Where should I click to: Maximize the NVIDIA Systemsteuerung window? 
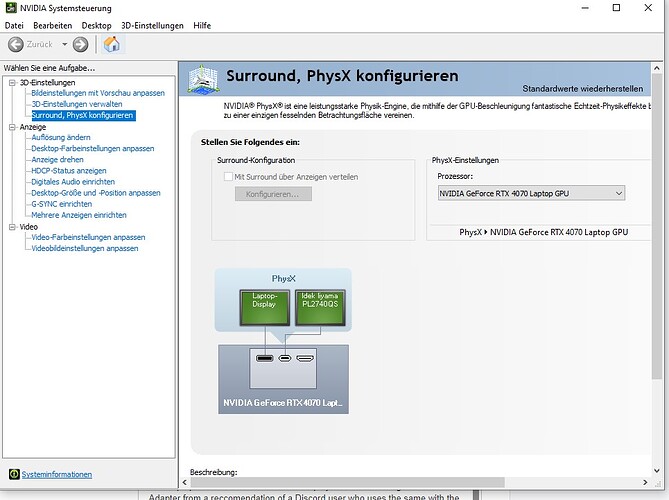[x=617, y=8]
